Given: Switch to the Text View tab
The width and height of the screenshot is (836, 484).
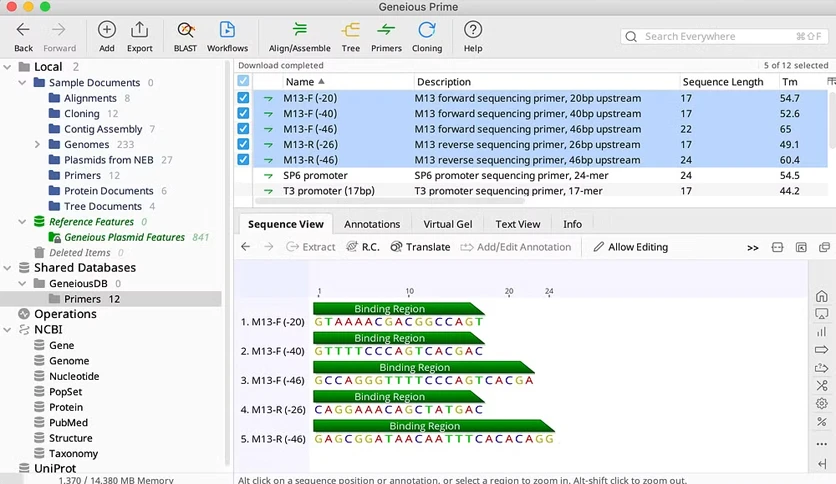Looking at the screenshot, I should point(518,224).
